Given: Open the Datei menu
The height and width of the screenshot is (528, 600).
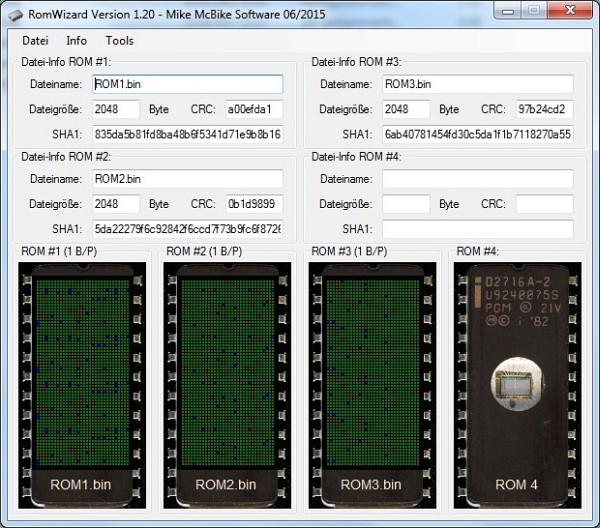Looking at the screenshot, I should 35,41.
